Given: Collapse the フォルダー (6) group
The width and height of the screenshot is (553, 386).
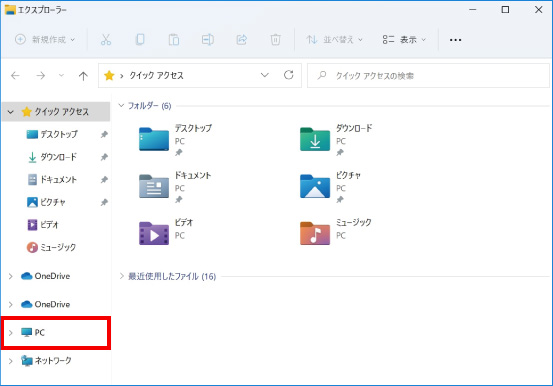Looking at the screenshot, I should click(x=121, y=105).
